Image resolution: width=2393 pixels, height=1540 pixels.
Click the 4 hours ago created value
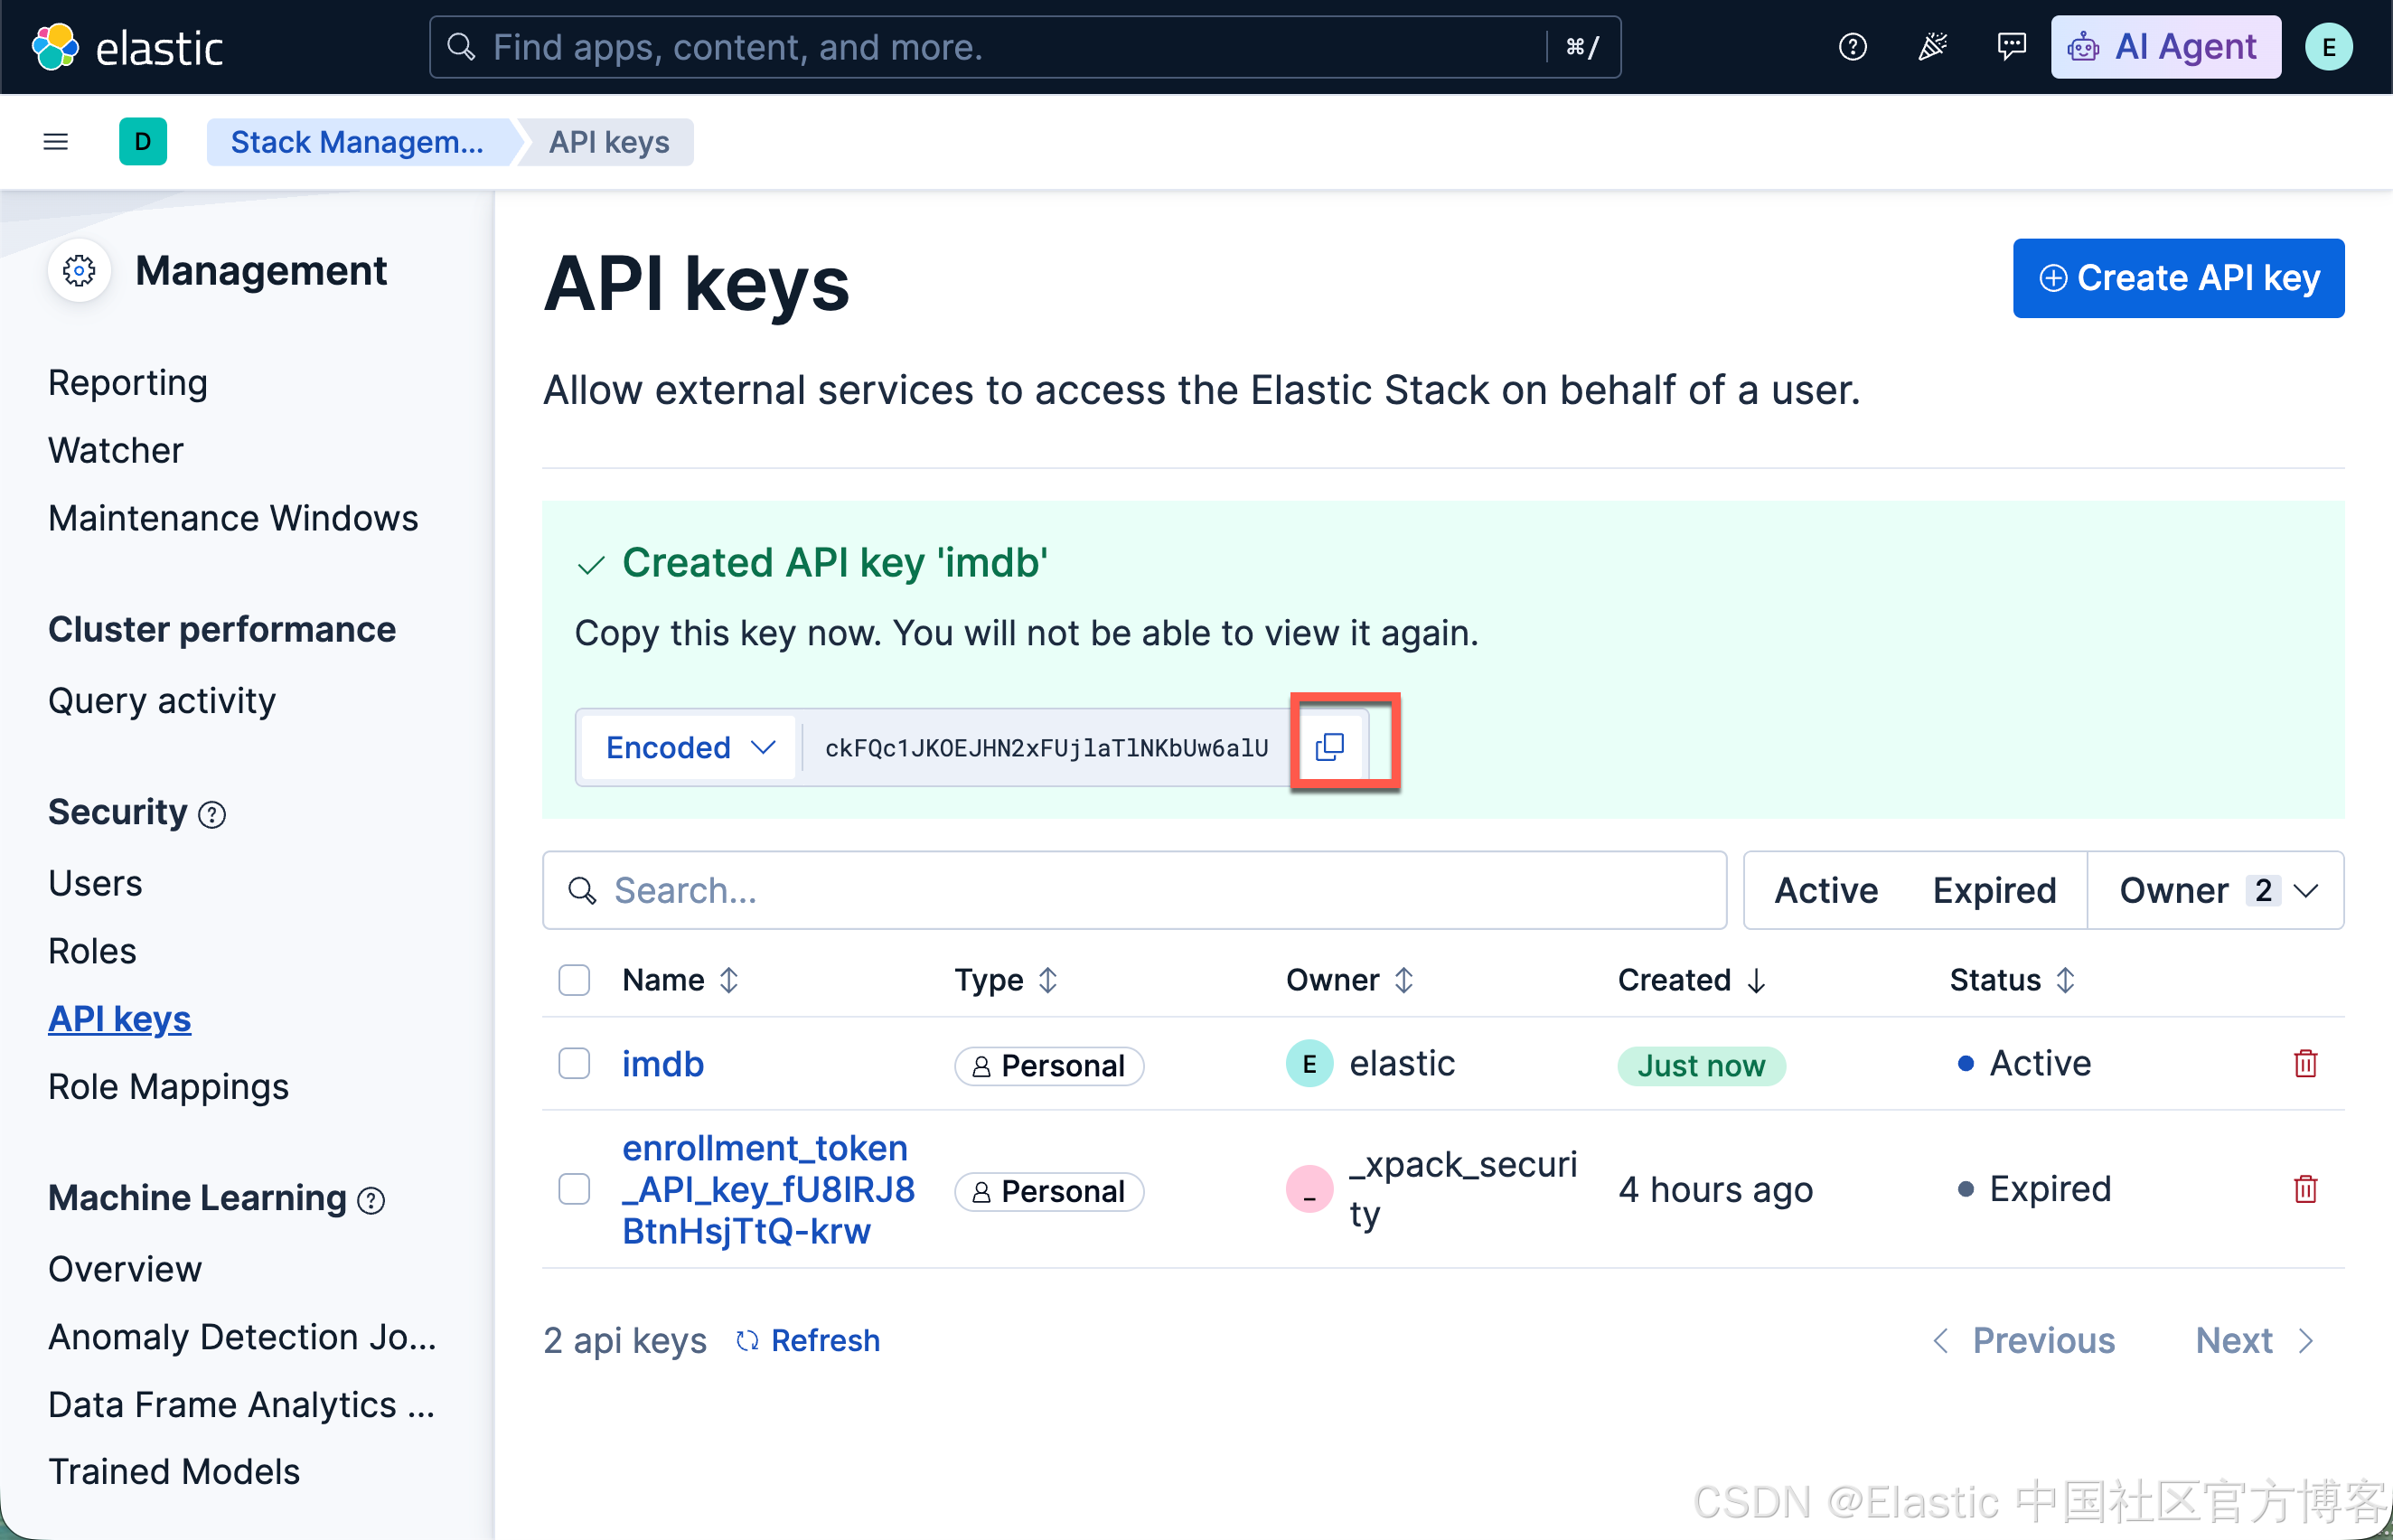click(x=1715, y=1190)
